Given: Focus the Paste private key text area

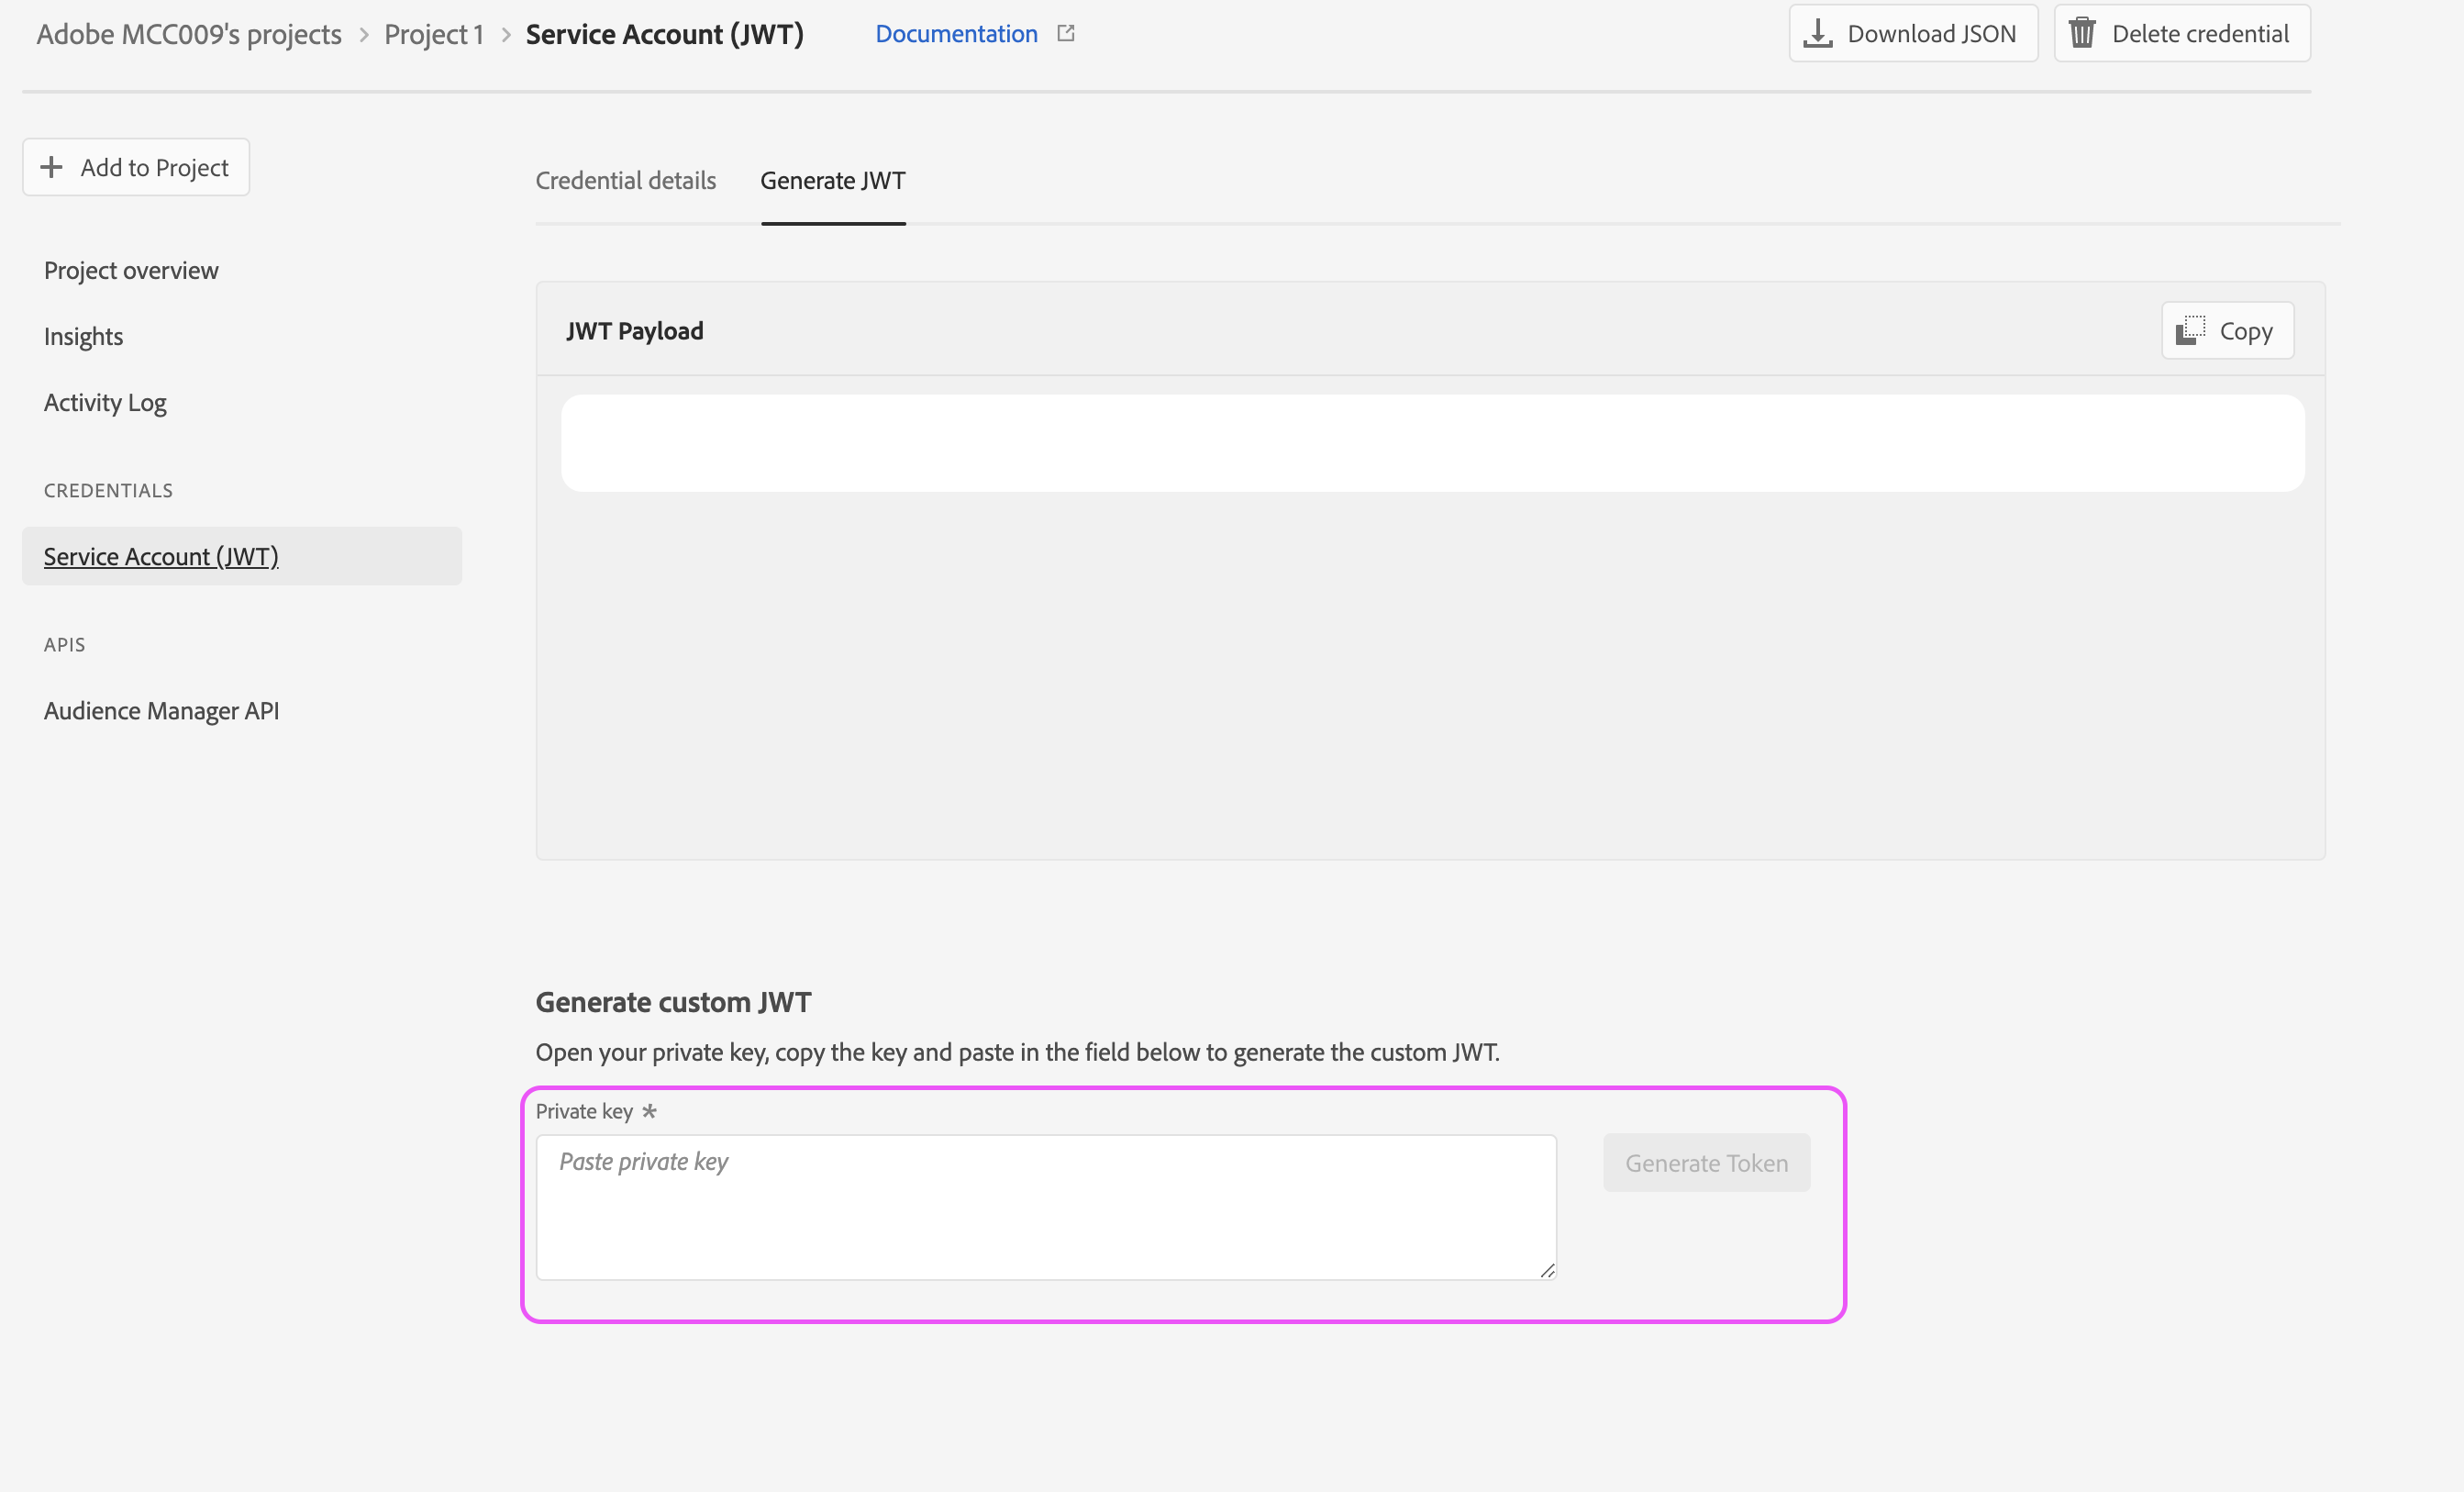Looking at the screenshot, I should pyautogui.click(x=1045, y=1207).
